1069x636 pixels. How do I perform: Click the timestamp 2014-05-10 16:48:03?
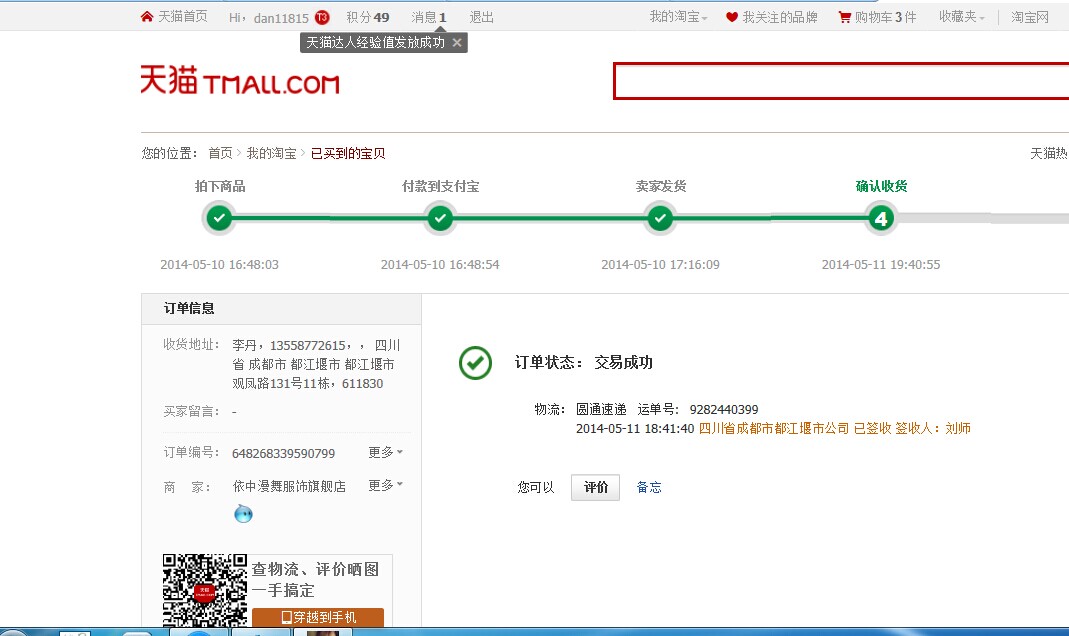pos(220,264)
